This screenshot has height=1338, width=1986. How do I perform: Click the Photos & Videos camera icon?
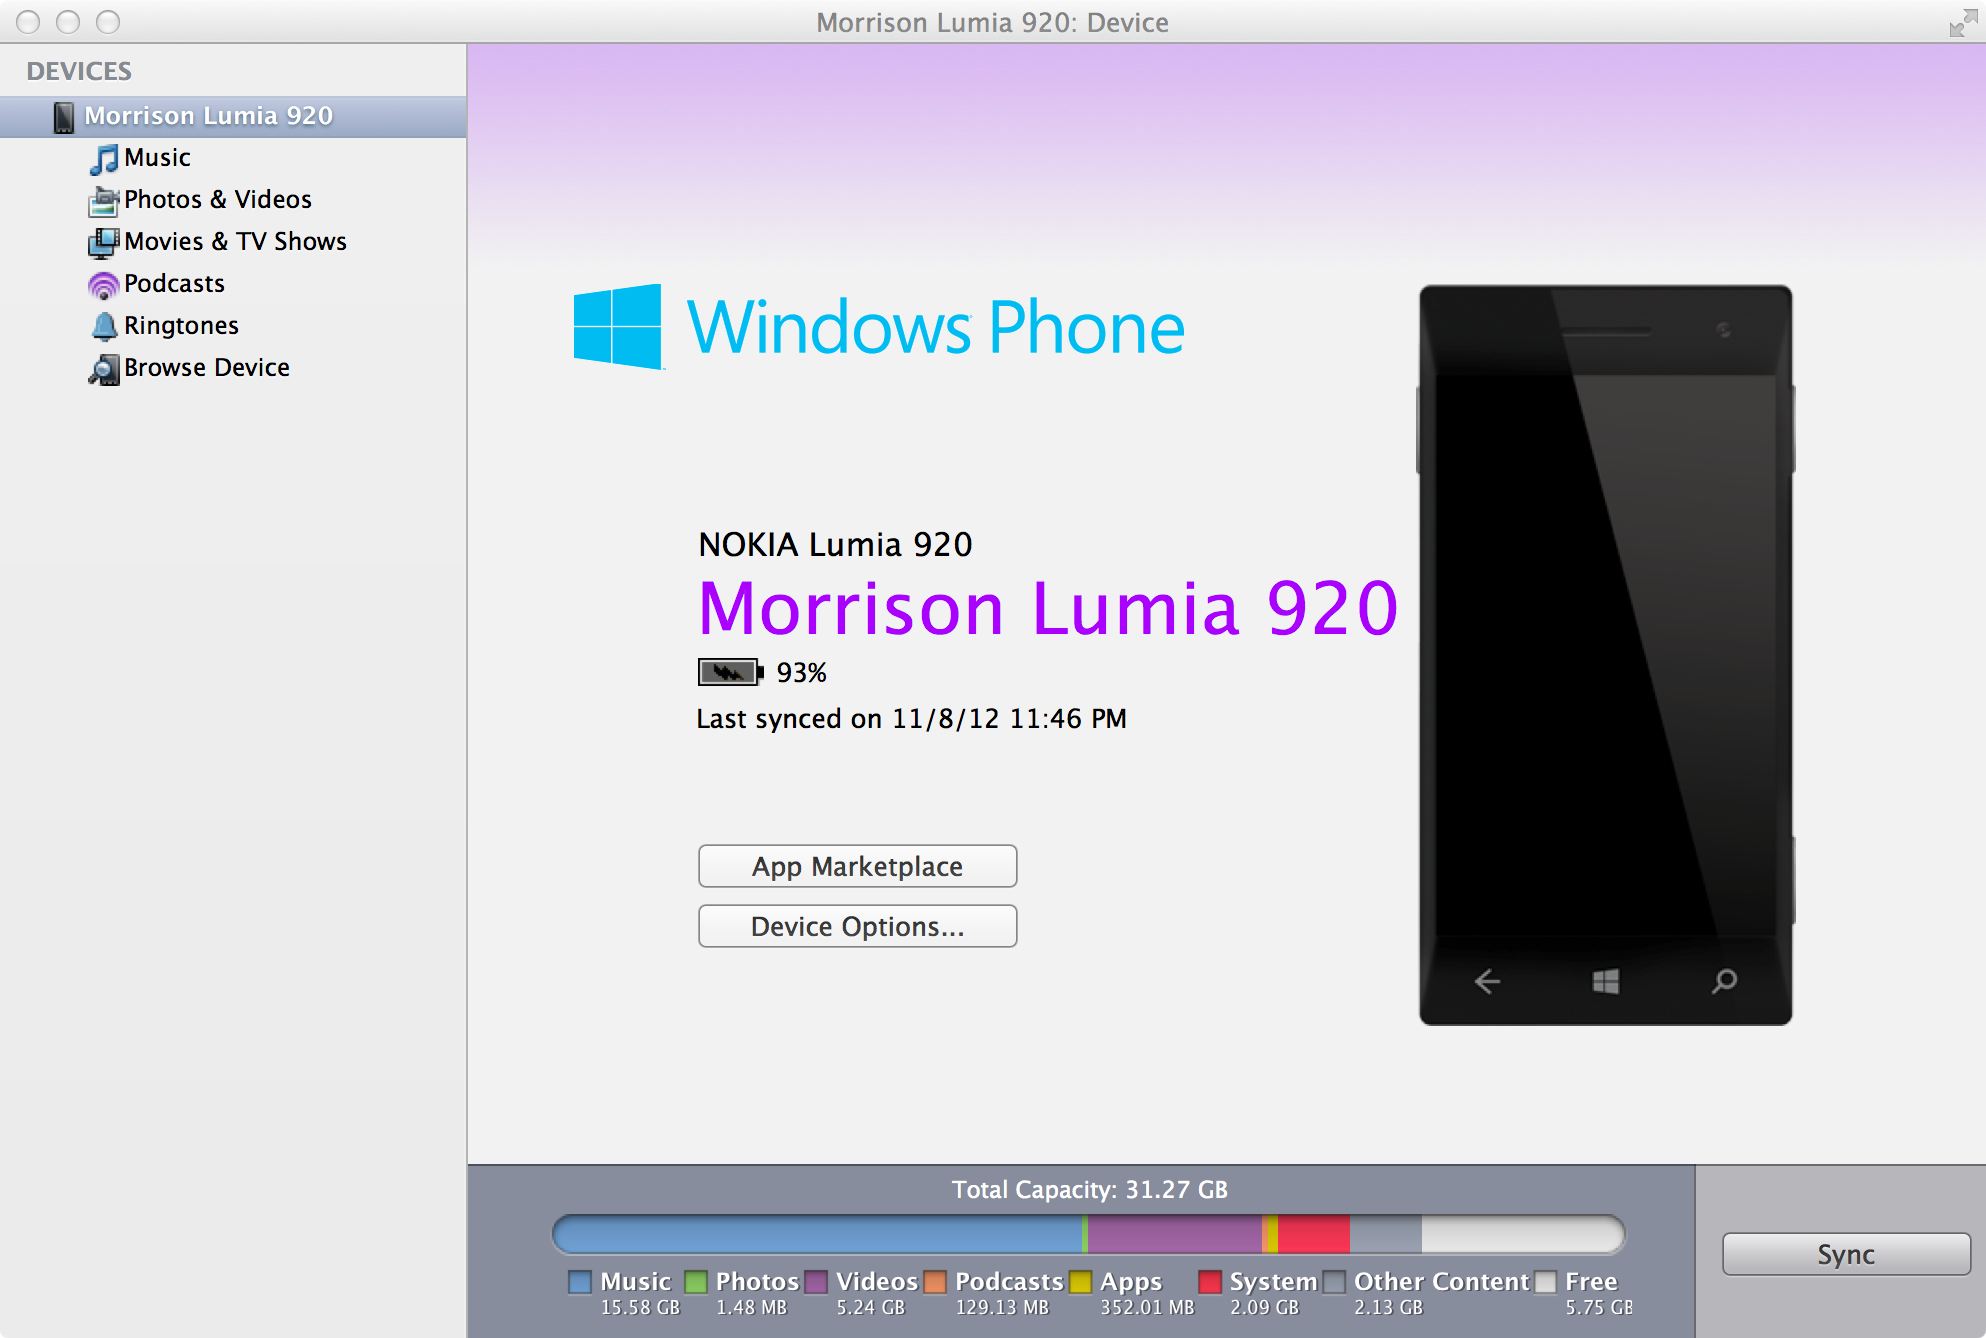click(x=104, y=201)
